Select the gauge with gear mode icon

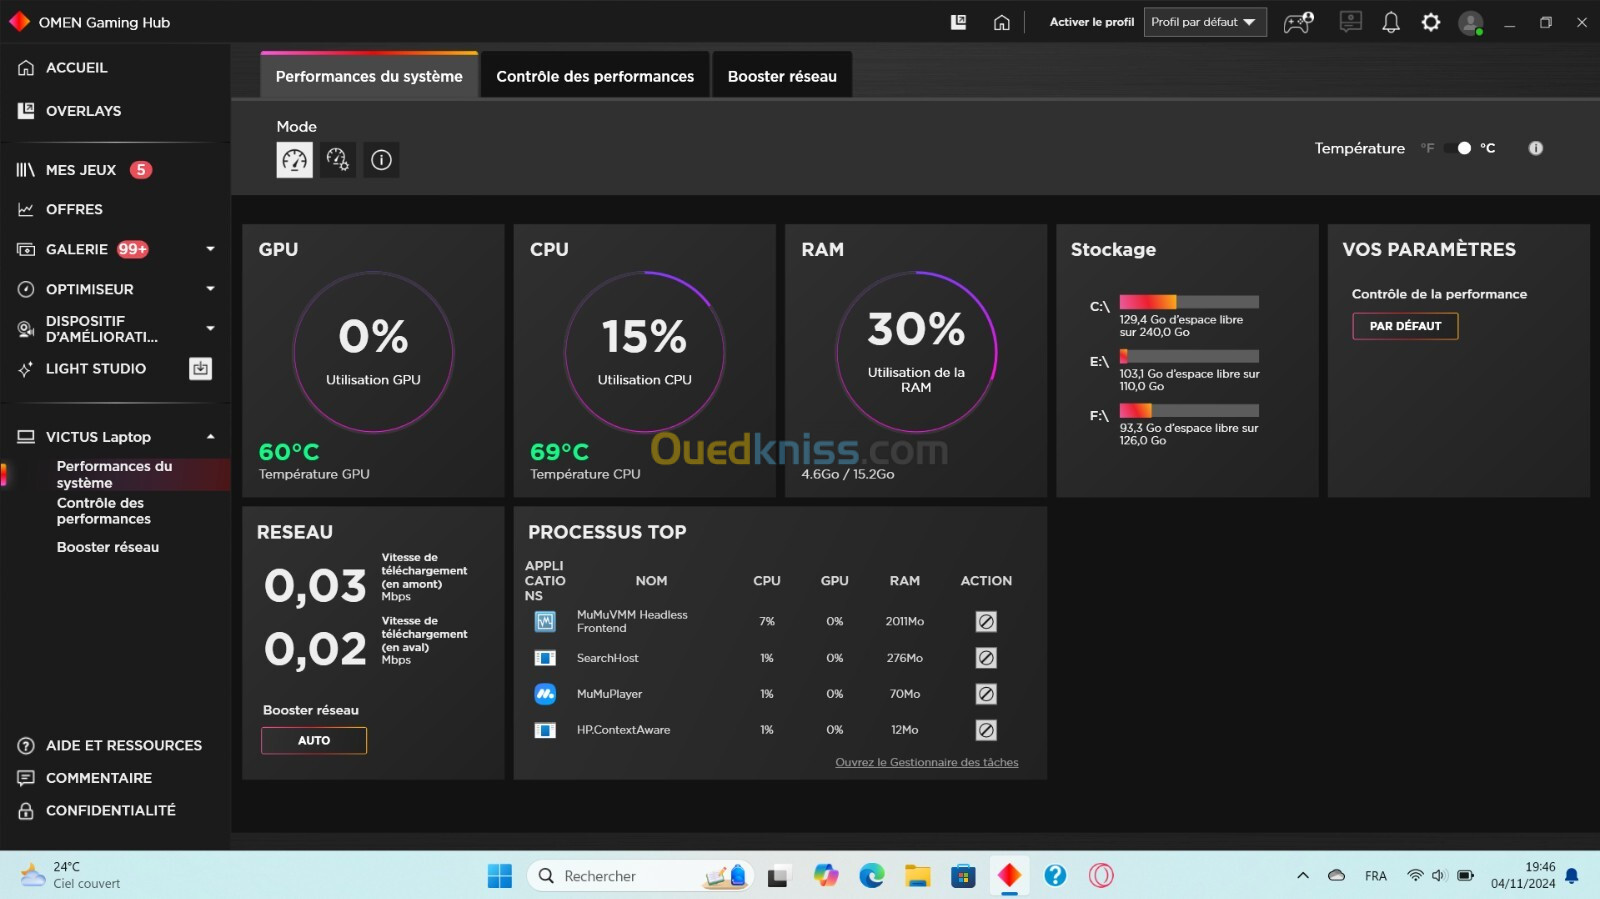point(338,160)
